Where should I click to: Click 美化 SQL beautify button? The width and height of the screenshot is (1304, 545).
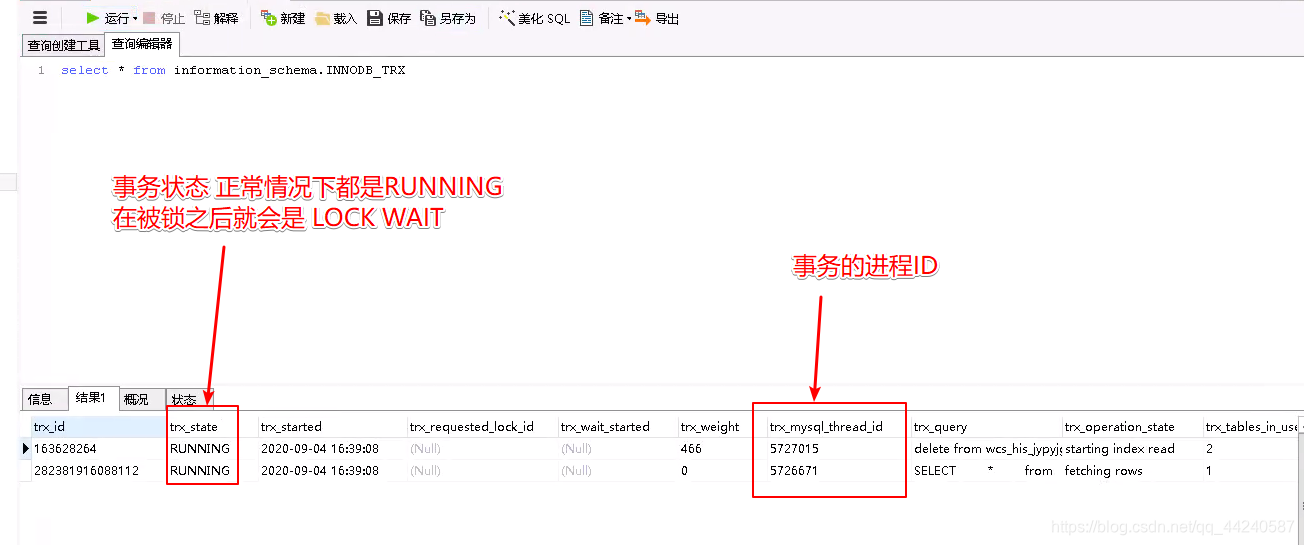tap(534, 18)
